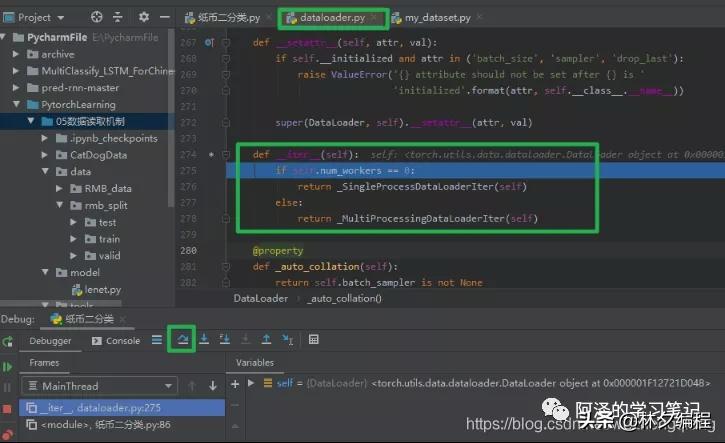Select the <module> frame at line 86
This screenshot has width=725, height=443.
(108, 427)
